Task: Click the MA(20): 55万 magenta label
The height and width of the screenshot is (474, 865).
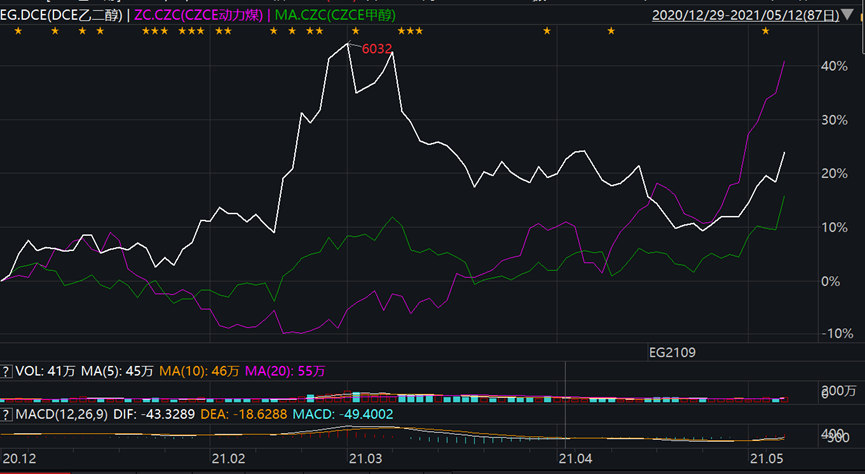Action: (285, 371)
